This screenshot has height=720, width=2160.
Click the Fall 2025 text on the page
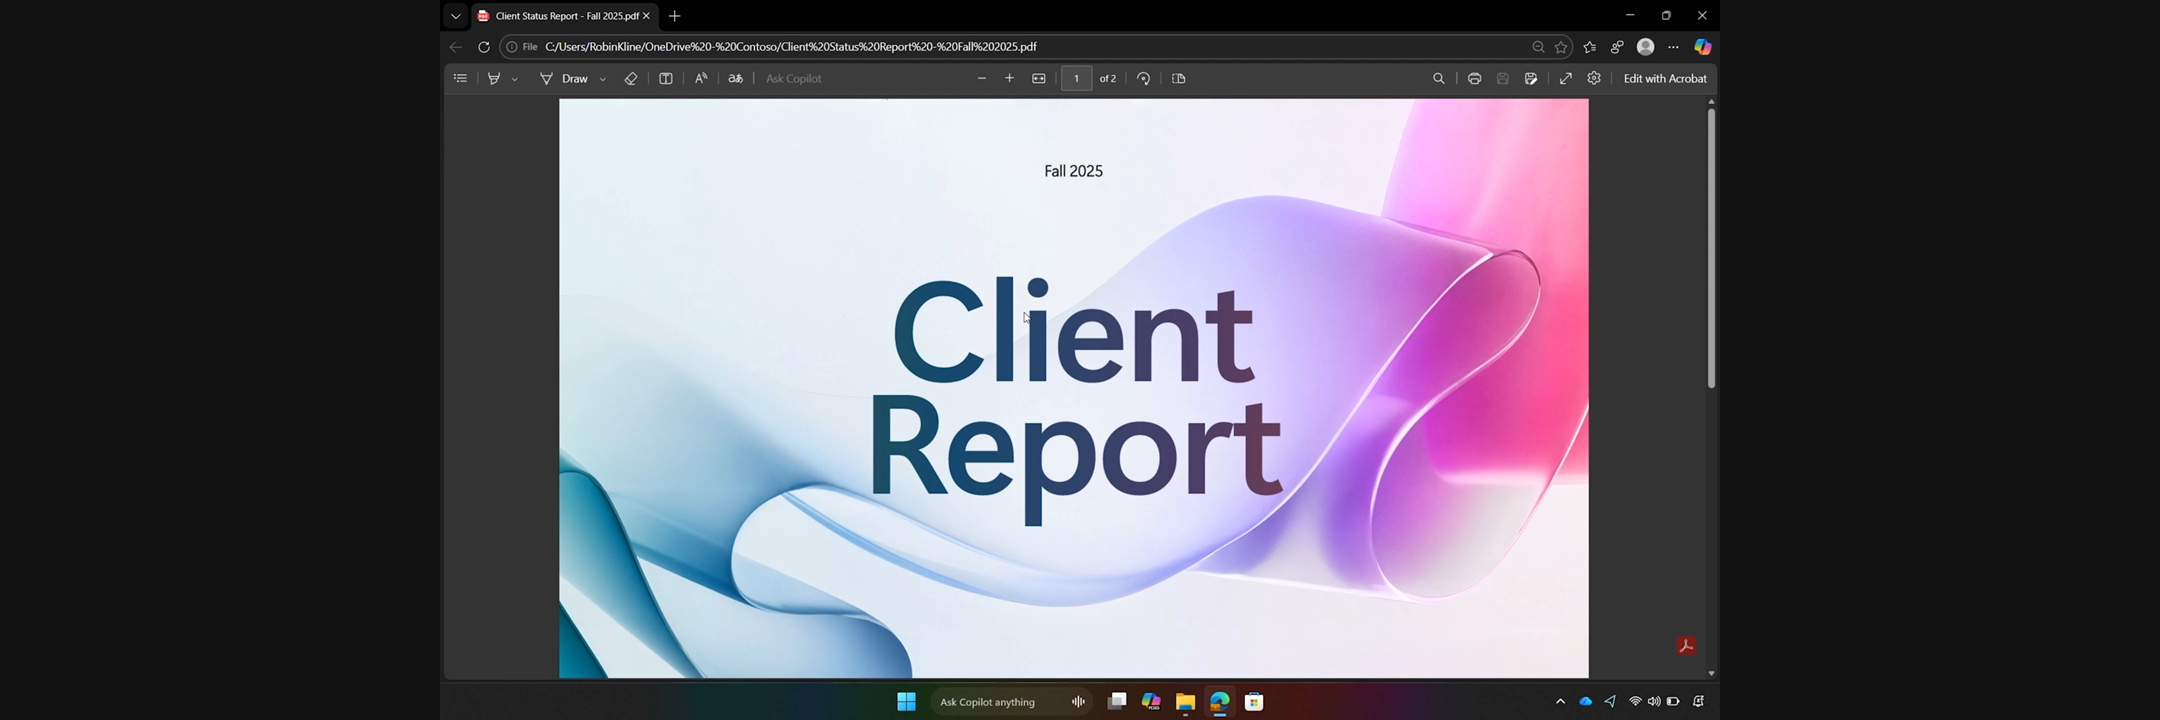tap(1073, 171)
